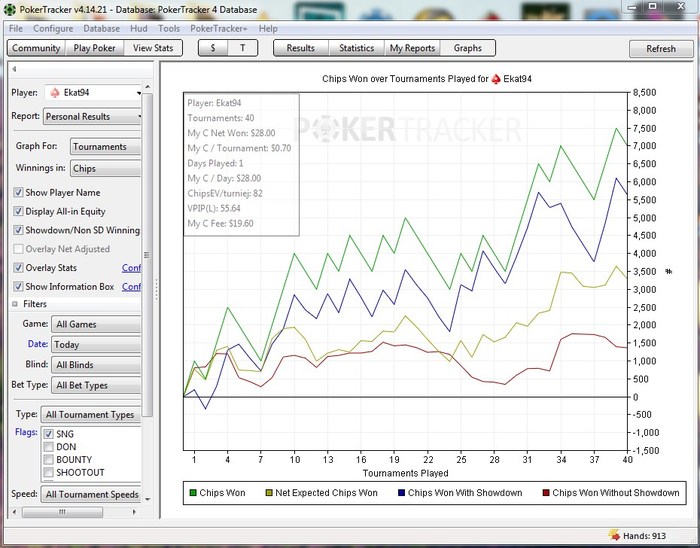Open the Player dropdown showing Ekat94

click(93, 93)
